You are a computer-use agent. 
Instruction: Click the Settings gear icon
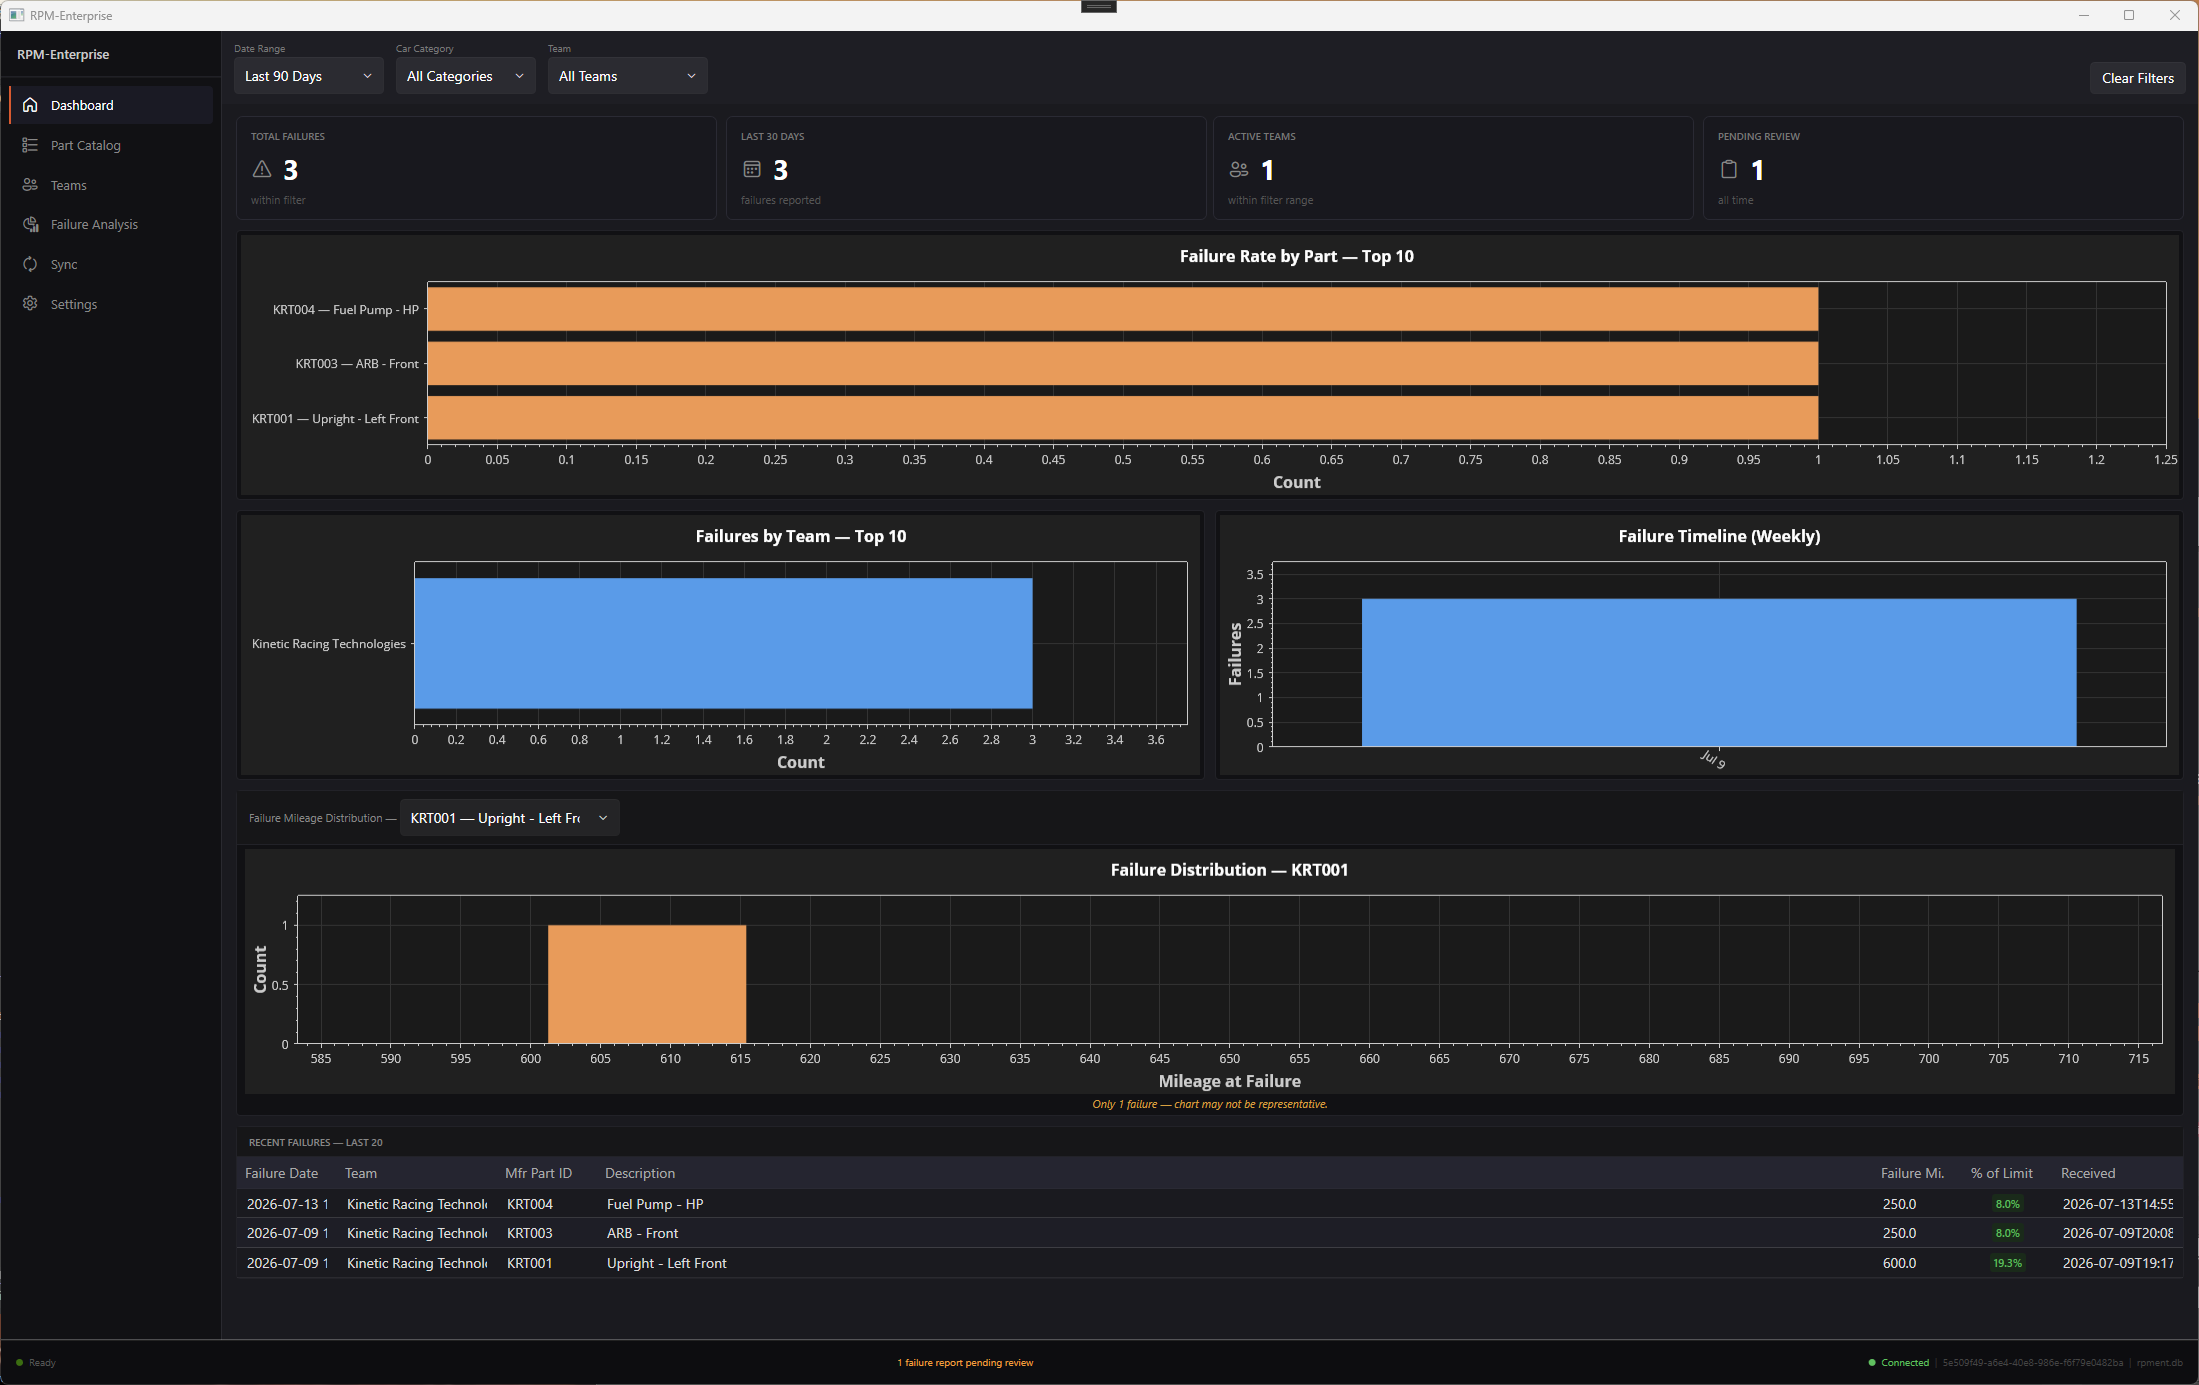point(30,304)
